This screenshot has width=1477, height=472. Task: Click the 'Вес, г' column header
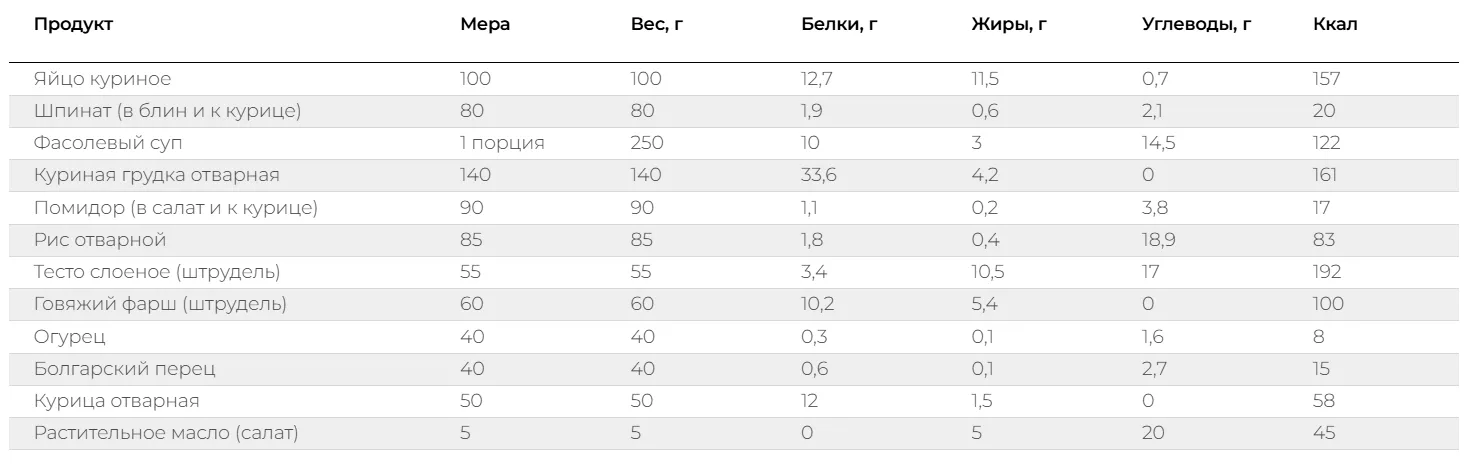[656, 25]
